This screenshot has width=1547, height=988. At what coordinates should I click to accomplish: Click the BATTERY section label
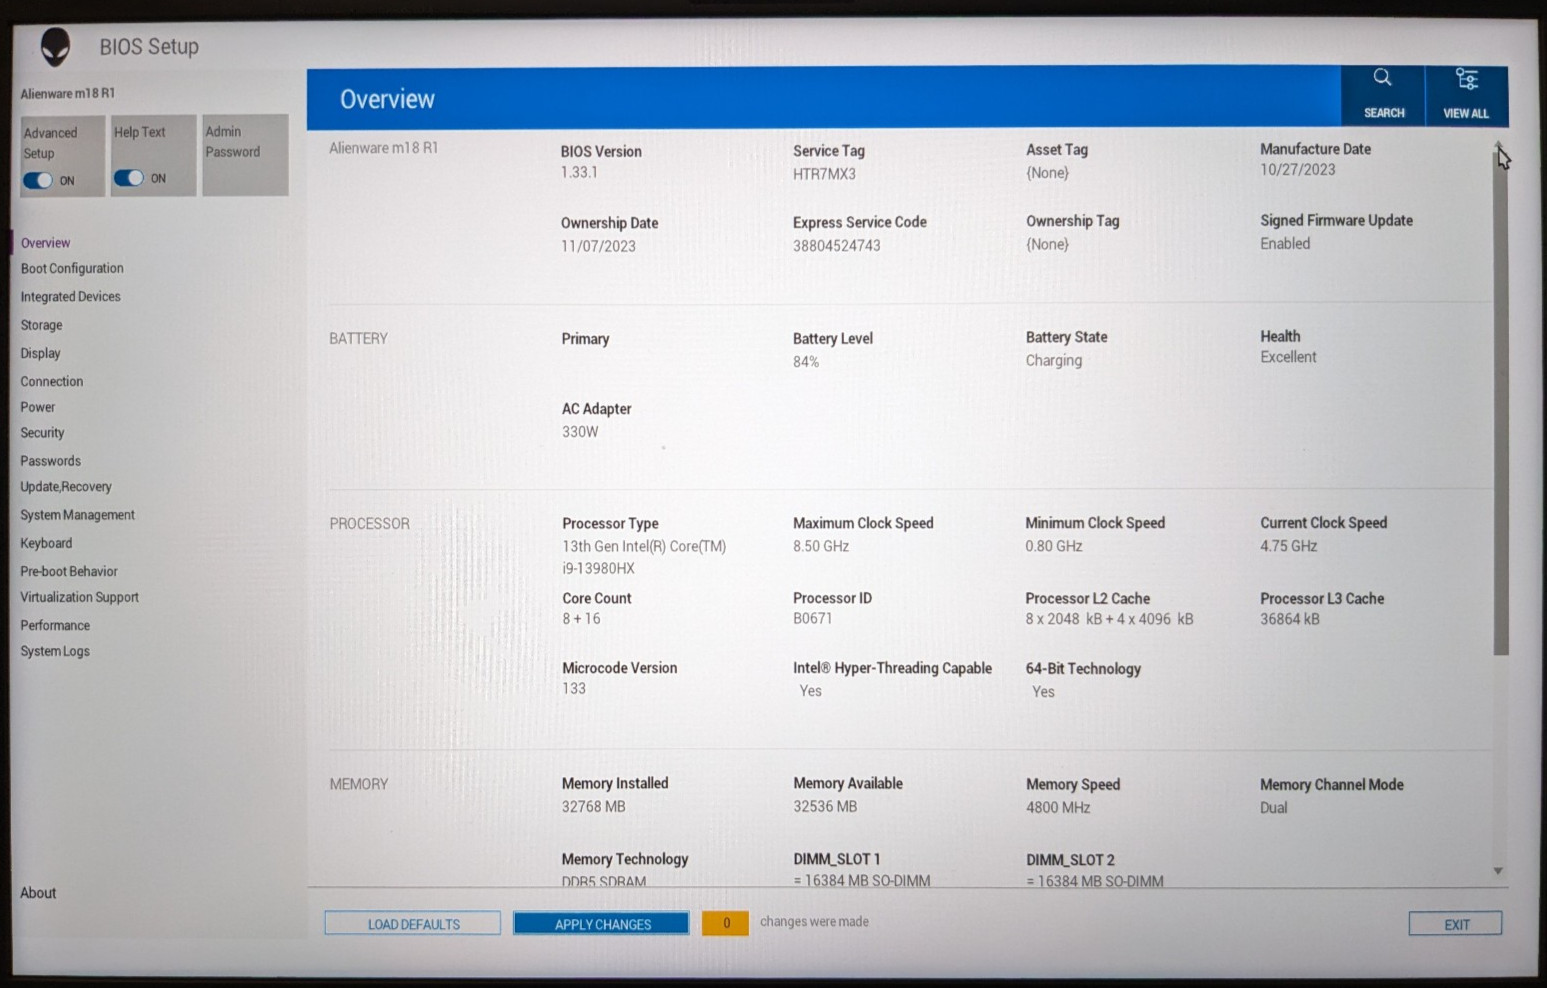pos(358,339)
